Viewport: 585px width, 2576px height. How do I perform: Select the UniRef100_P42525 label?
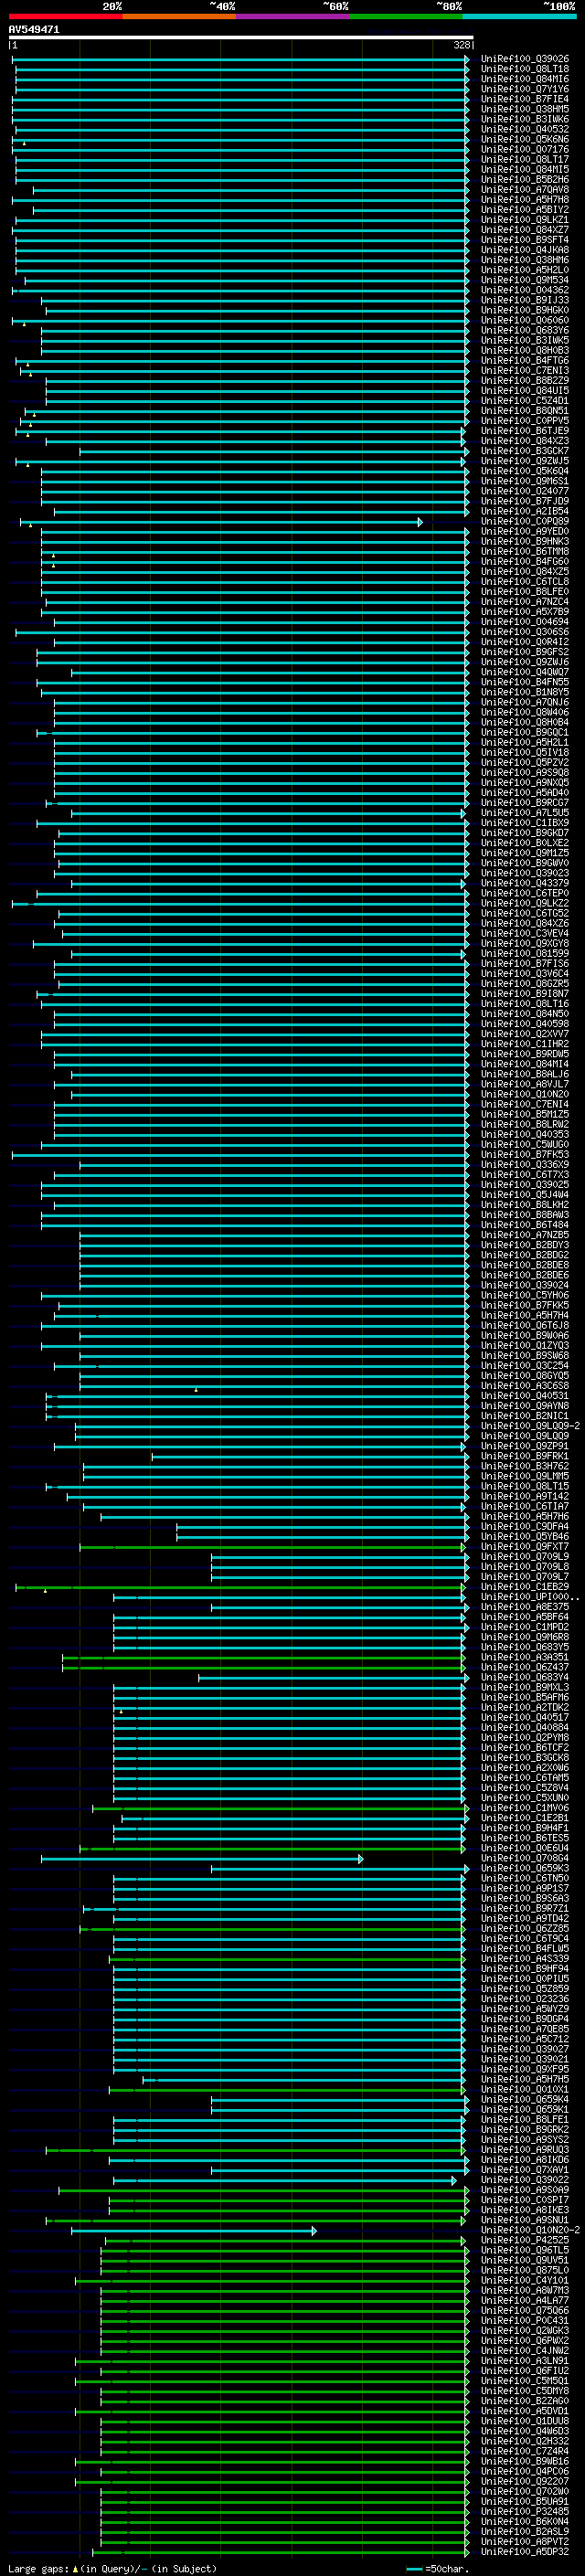point(525,2240)
